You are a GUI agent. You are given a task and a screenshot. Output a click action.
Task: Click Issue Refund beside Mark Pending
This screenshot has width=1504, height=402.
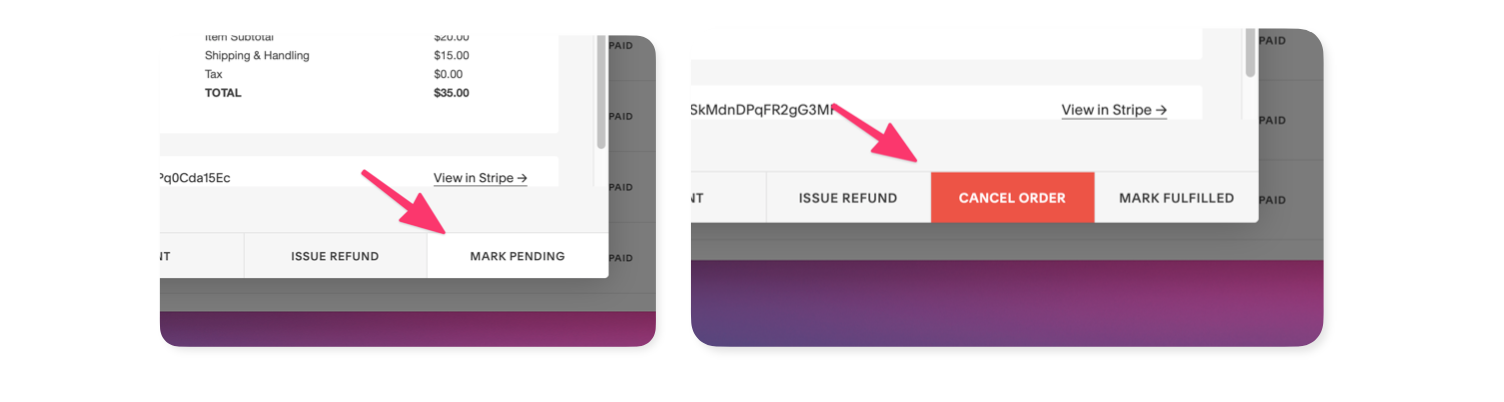tap(335, 256)
